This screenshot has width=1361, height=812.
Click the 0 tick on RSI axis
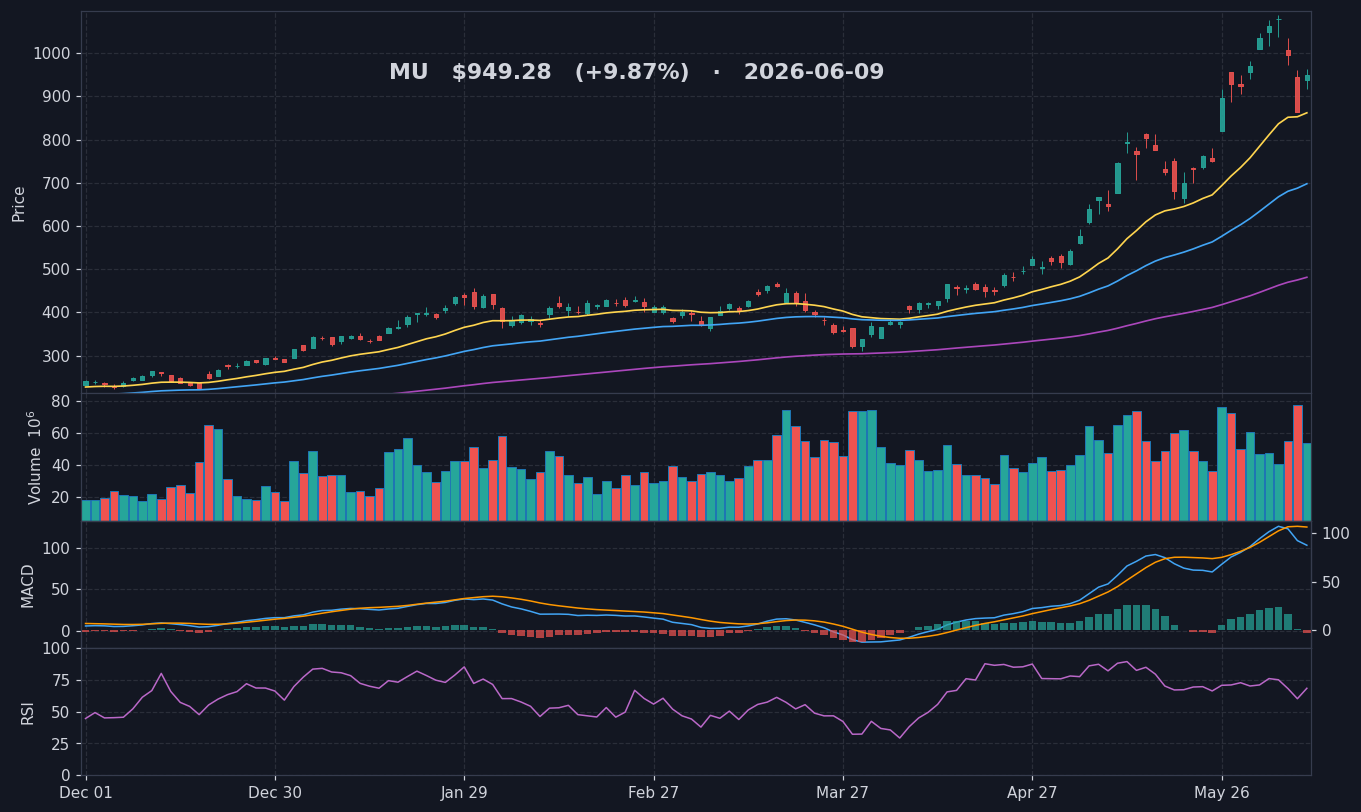(65, 776)
